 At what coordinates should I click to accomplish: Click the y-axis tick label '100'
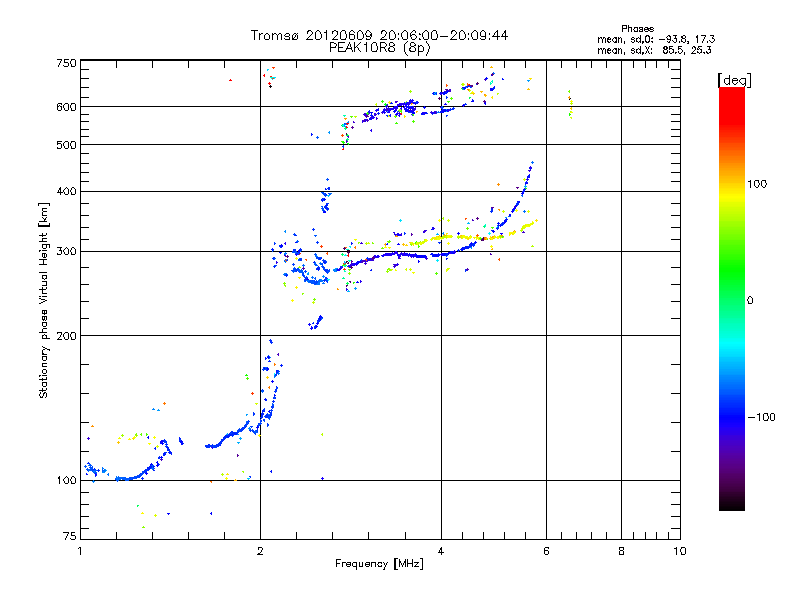click(66, 481)
